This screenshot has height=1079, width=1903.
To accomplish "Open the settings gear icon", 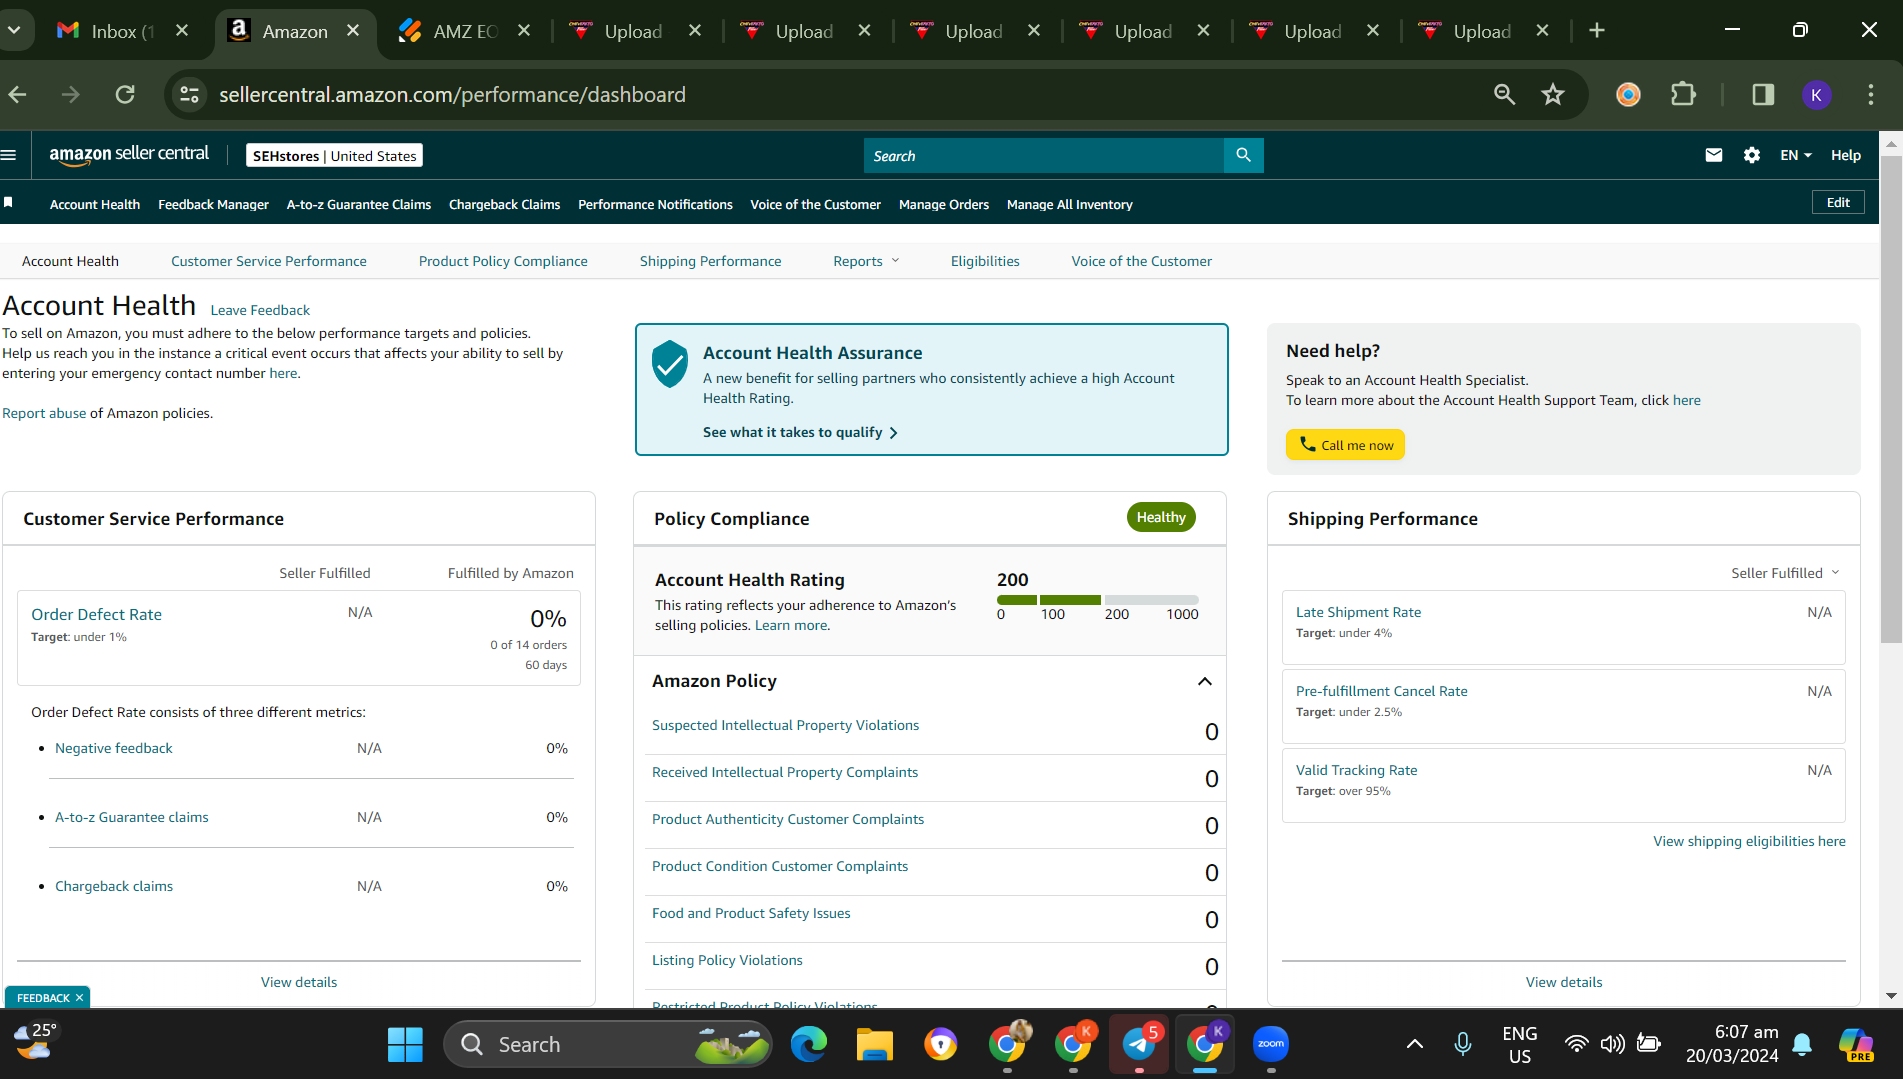I will pos(1752,155).
